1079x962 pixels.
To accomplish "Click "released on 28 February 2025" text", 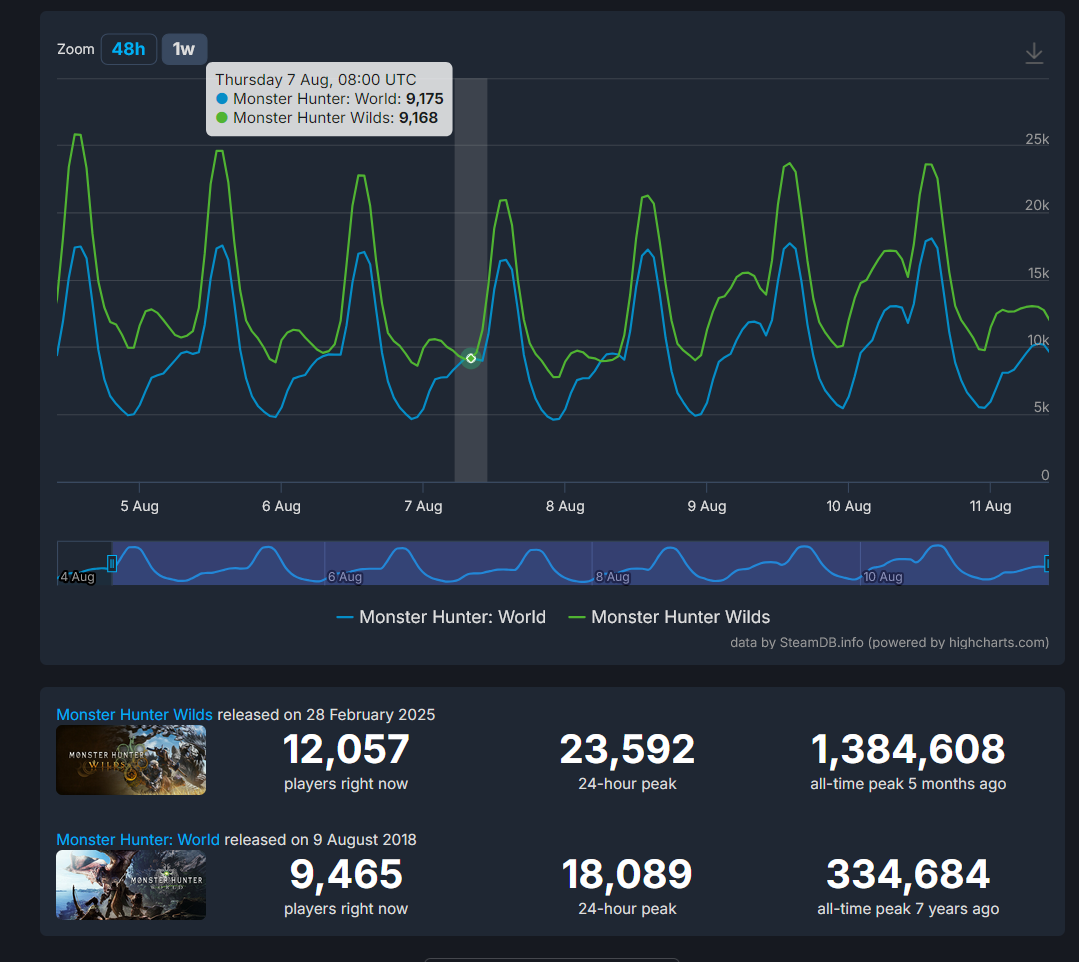I will point(326,714).
